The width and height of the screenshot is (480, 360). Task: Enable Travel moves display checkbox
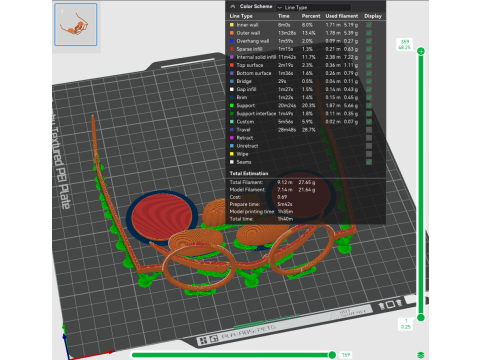369,130
